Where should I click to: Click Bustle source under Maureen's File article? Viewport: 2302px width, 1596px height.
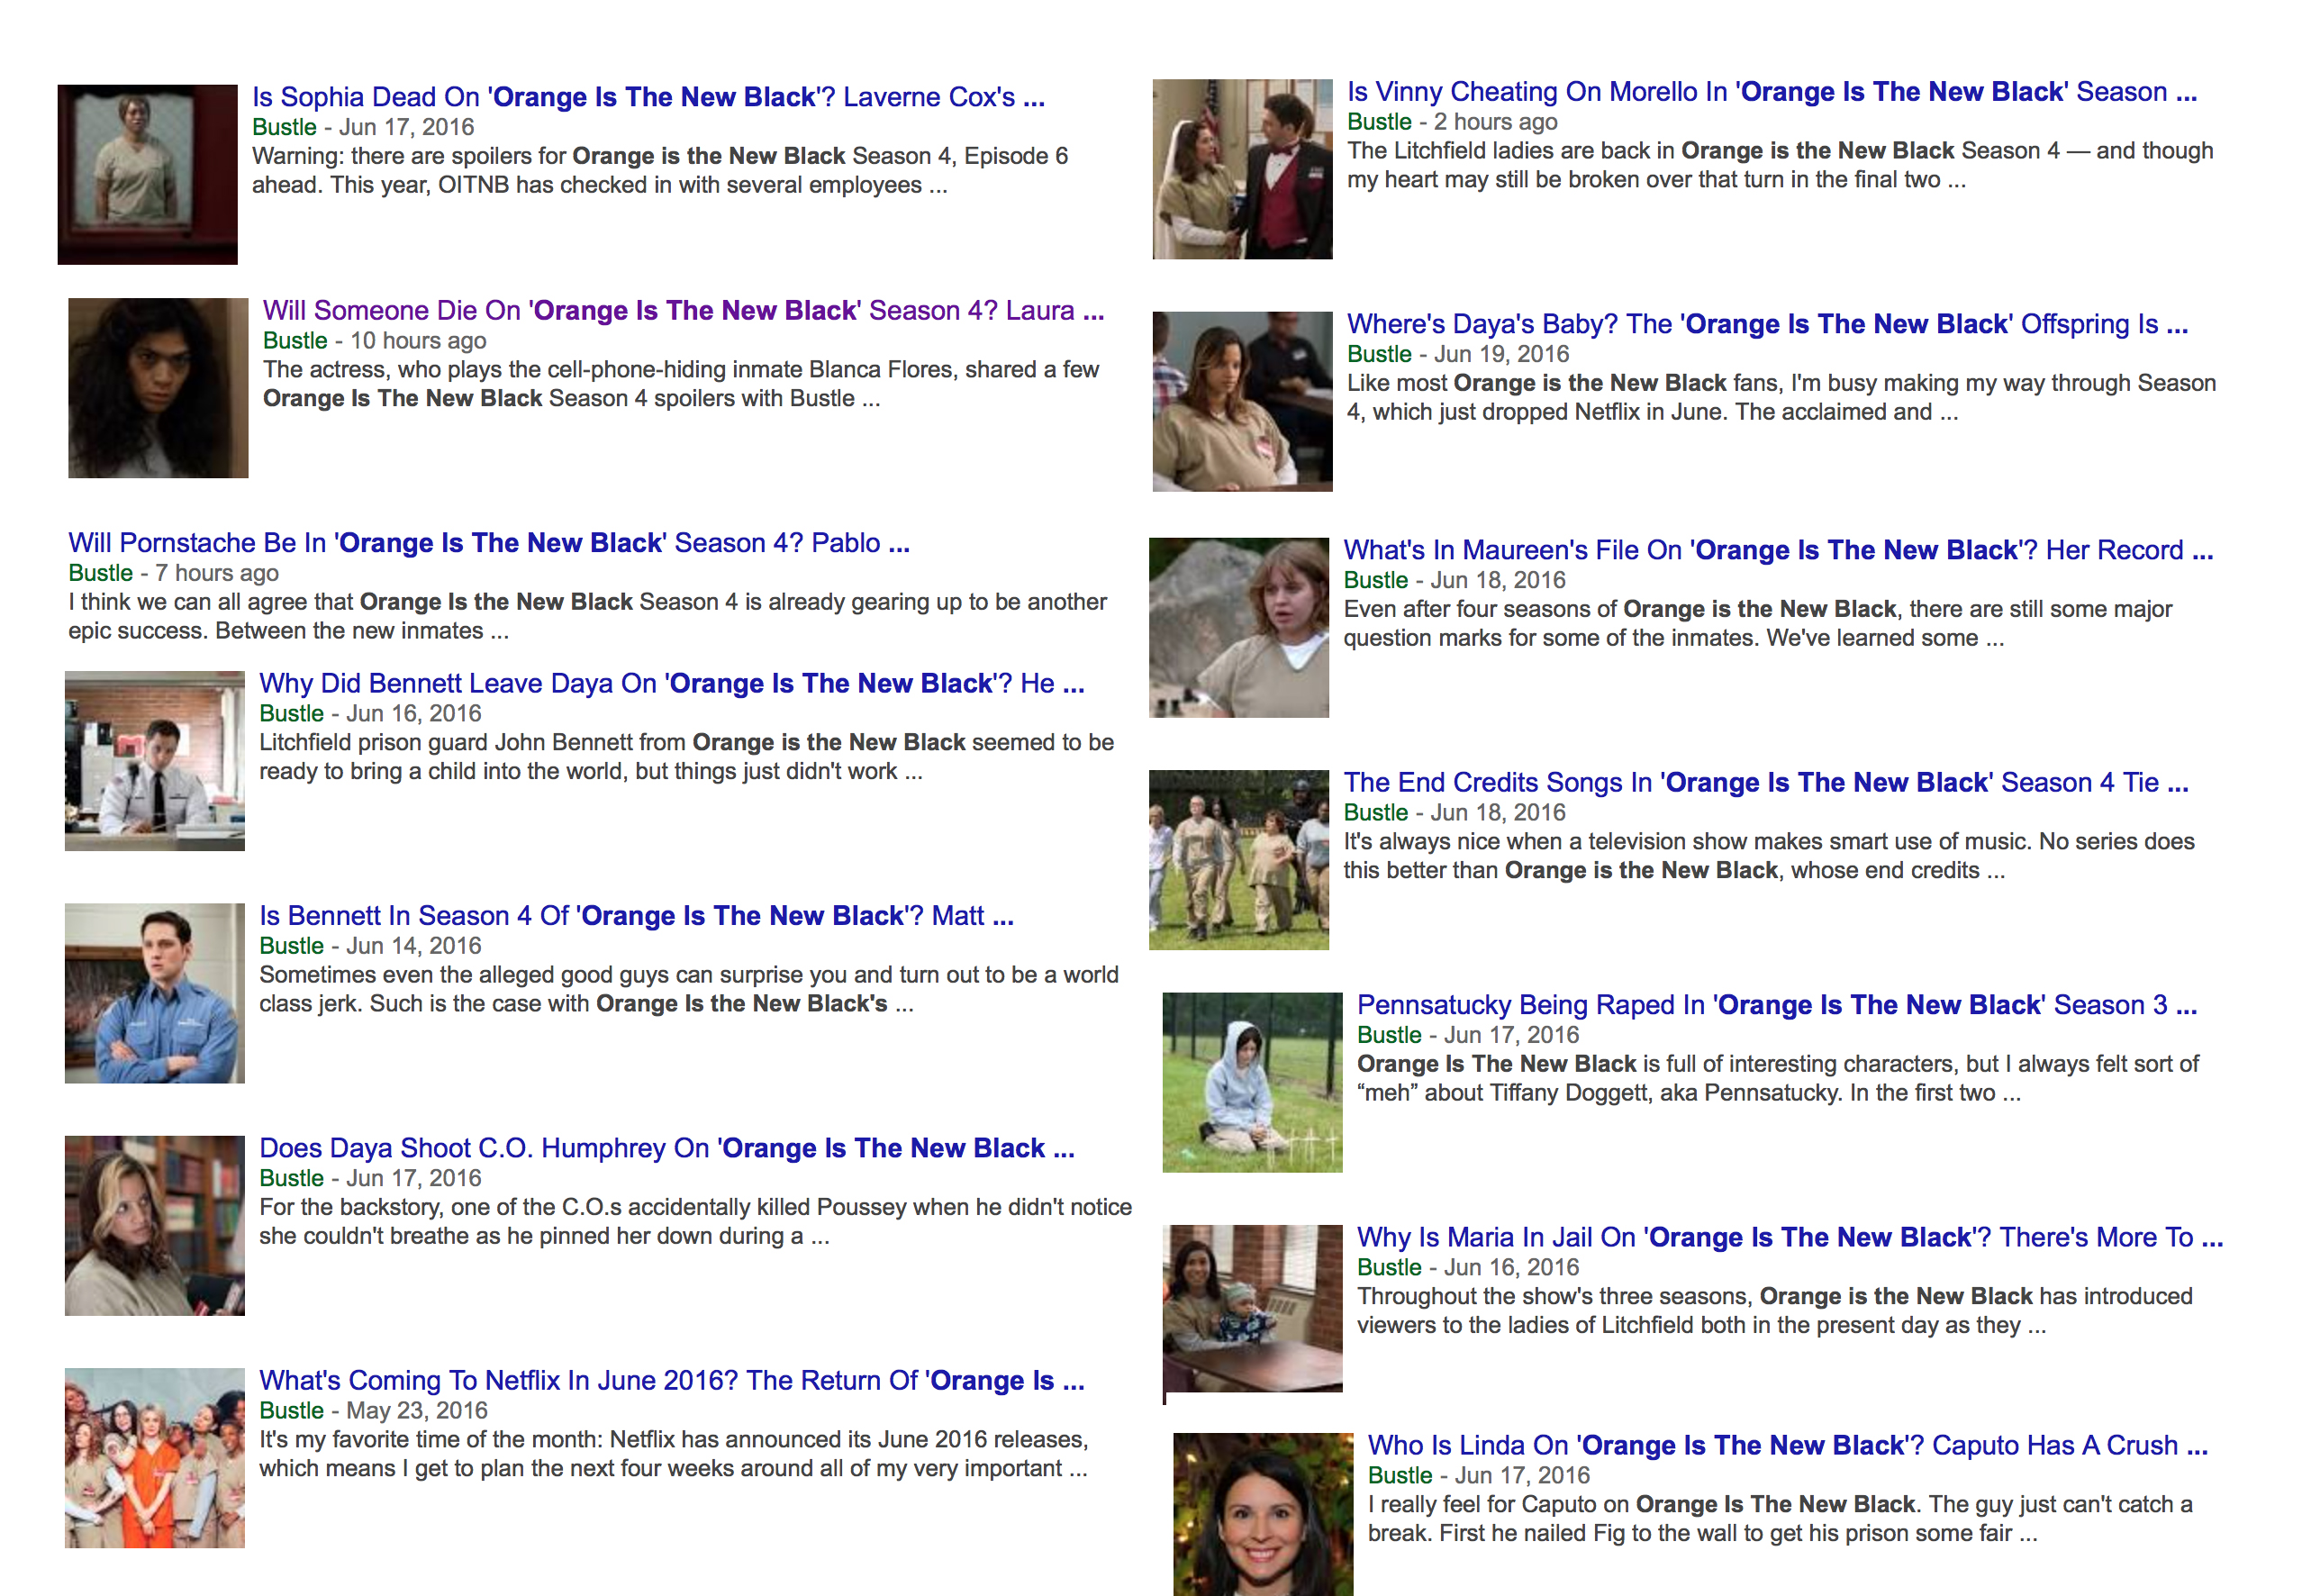click(x=1375, y=580)
